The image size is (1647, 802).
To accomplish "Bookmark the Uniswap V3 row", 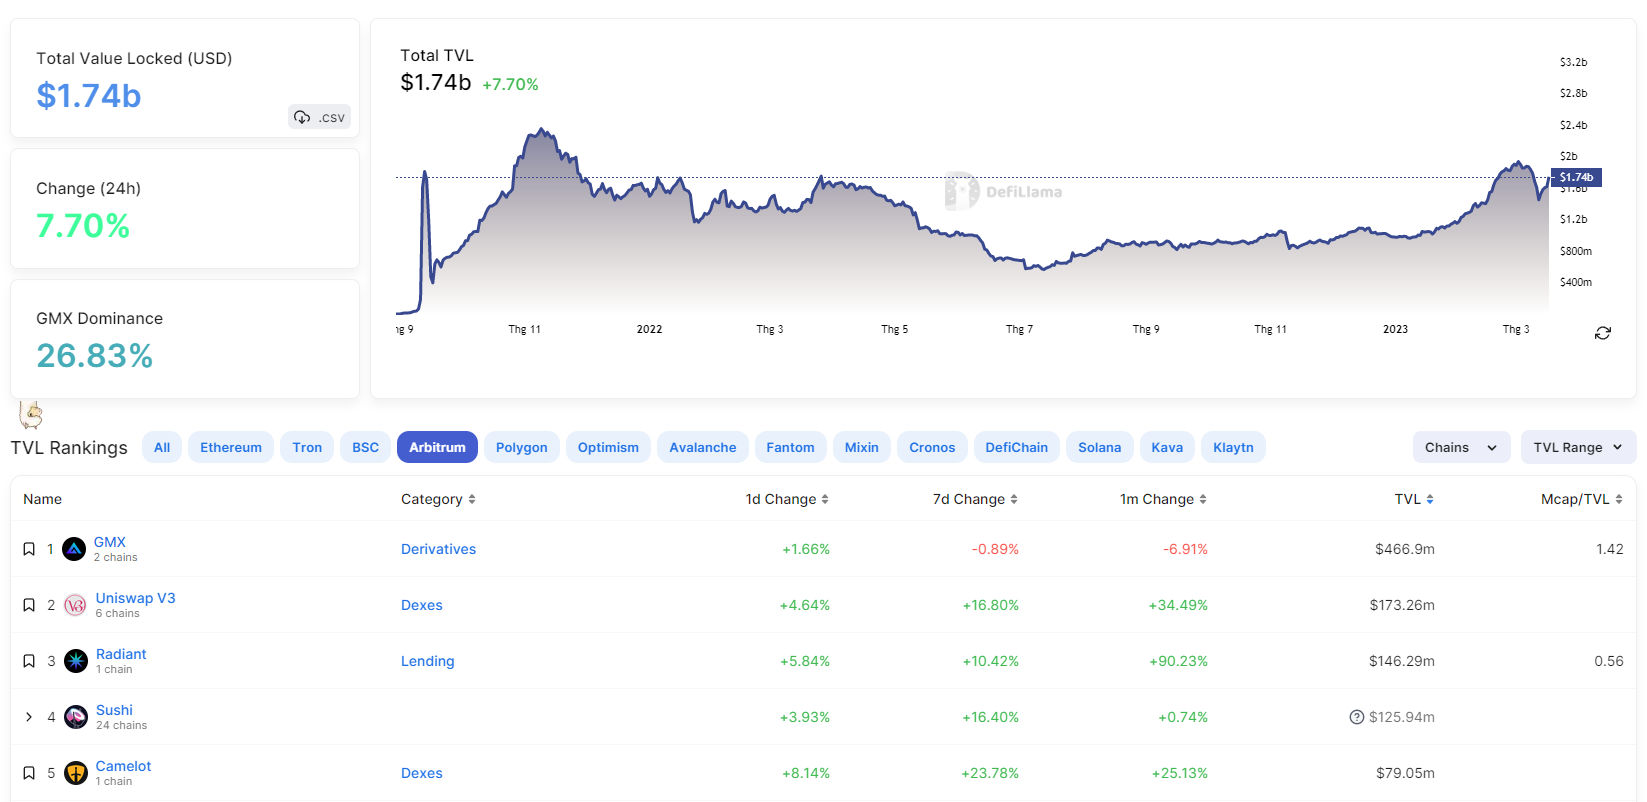I will [29, 605].
